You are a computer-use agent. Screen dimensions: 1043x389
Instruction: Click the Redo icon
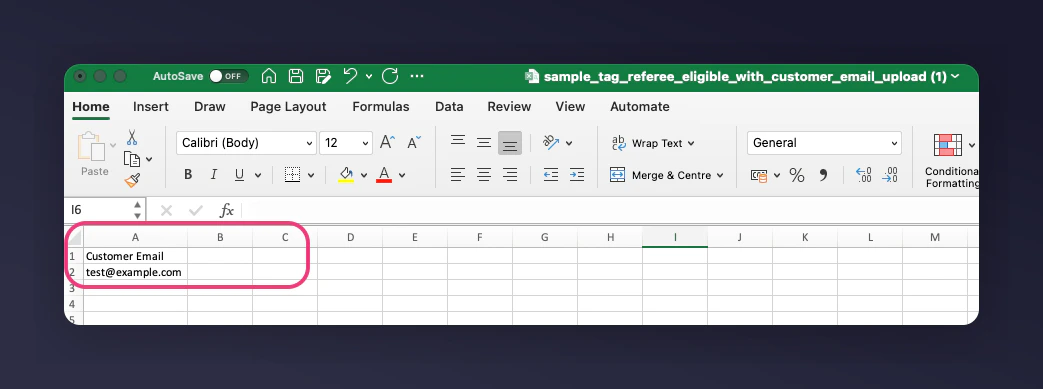390,76
